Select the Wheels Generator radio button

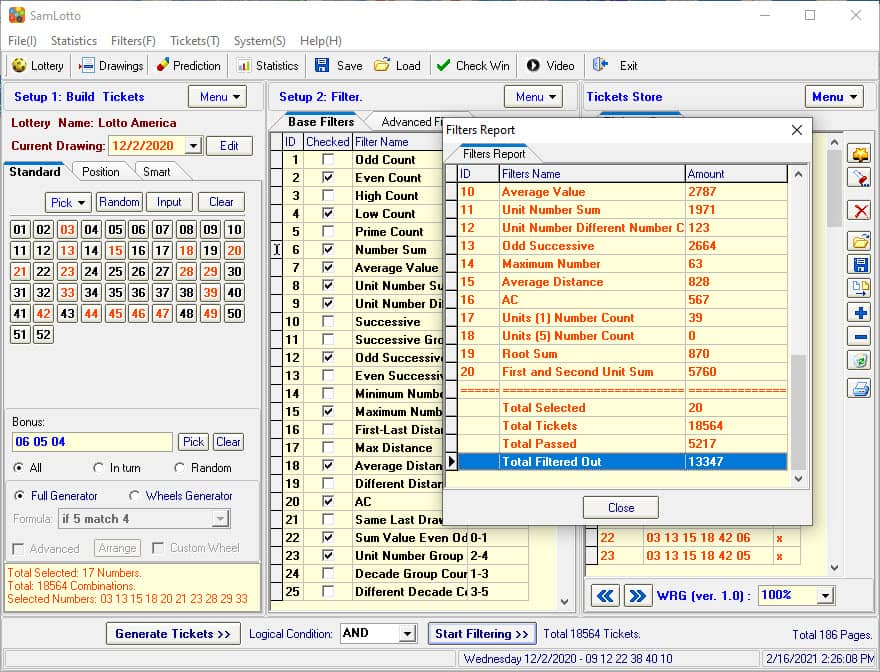(x=134, y=496)
